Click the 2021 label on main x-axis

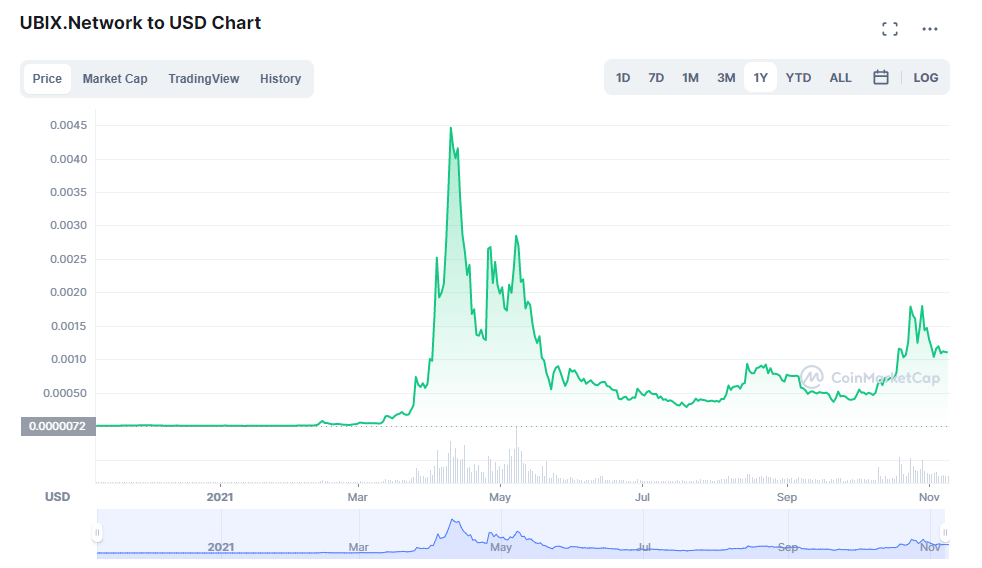(220, 497)
